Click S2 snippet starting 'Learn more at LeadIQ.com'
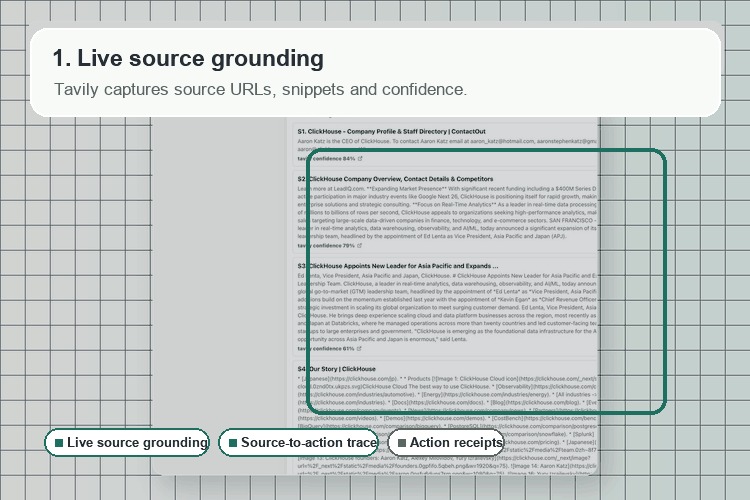The height and width of the screenshot is (500, 750). pyautogui.click(x=447, y=212)
